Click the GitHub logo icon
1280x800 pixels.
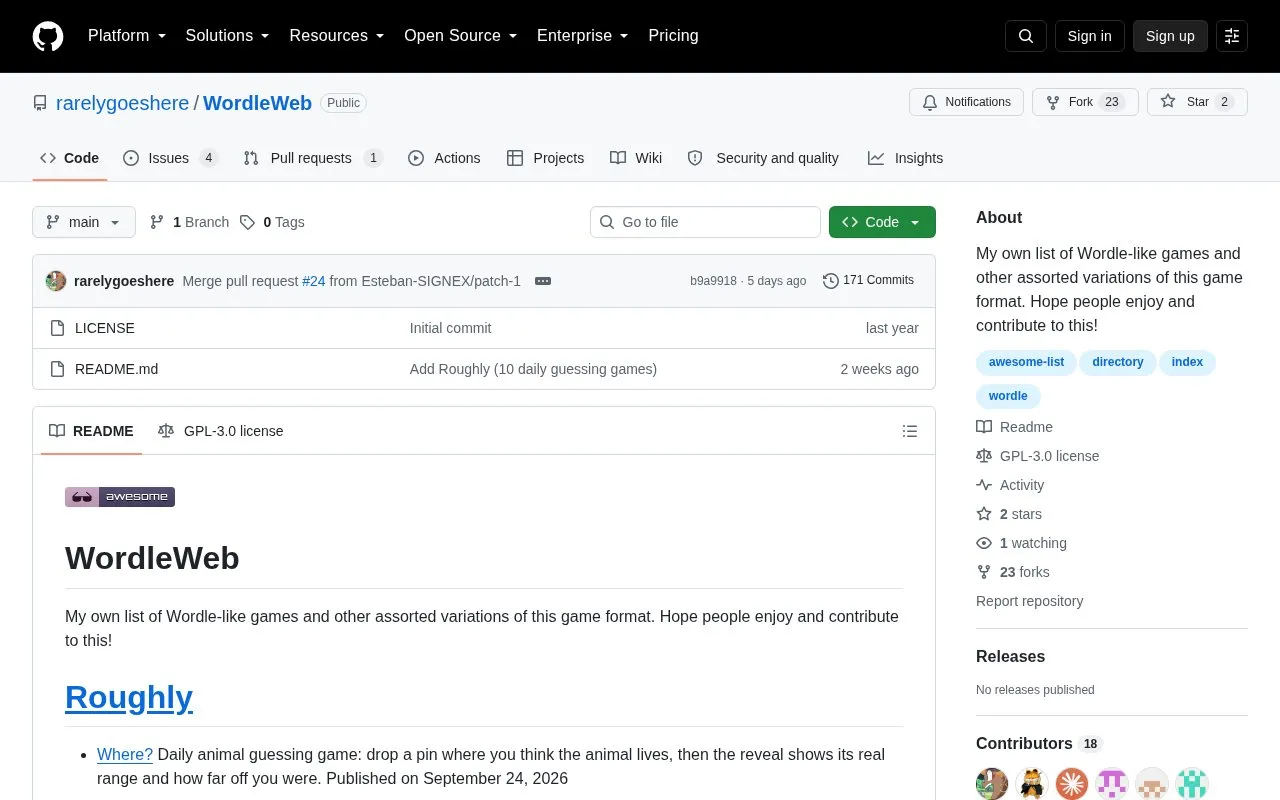(48, 36)
